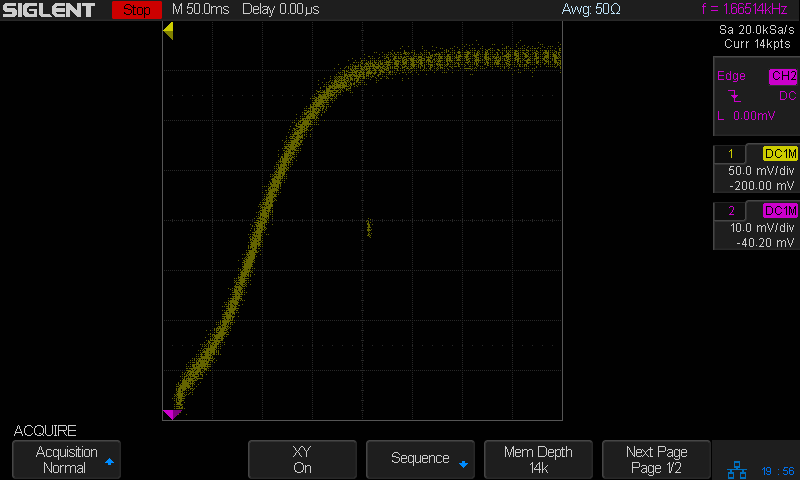
Task: Go to Next Page 1/2
Action: coord(656,459)
